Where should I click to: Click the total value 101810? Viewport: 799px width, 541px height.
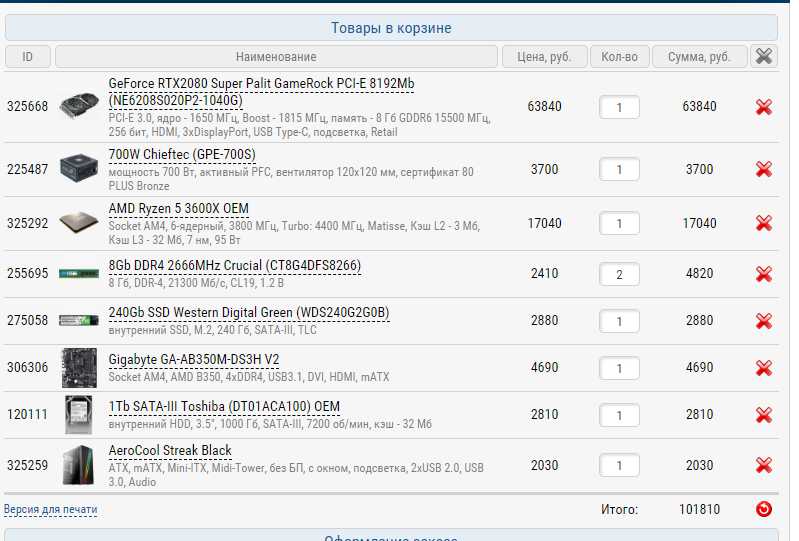[x=700, y=509]
